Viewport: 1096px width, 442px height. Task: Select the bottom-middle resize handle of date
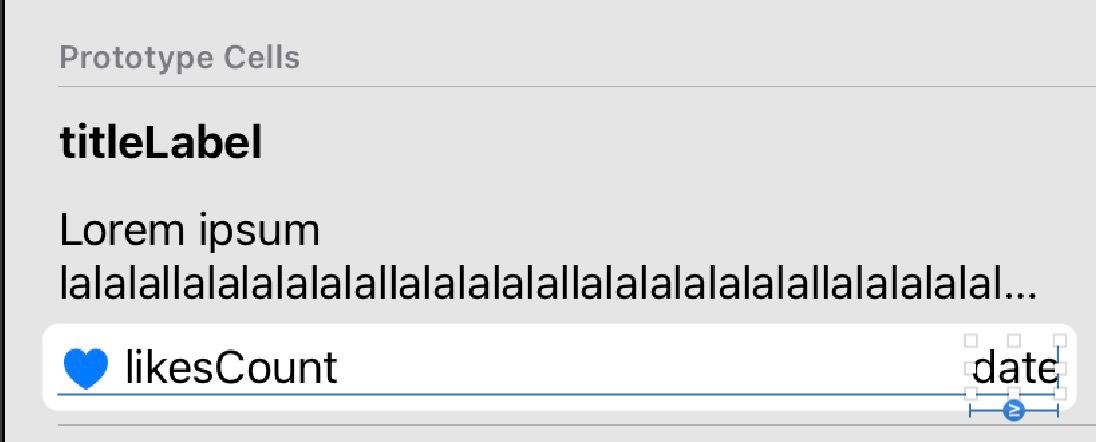click(x=1014, y=394)
